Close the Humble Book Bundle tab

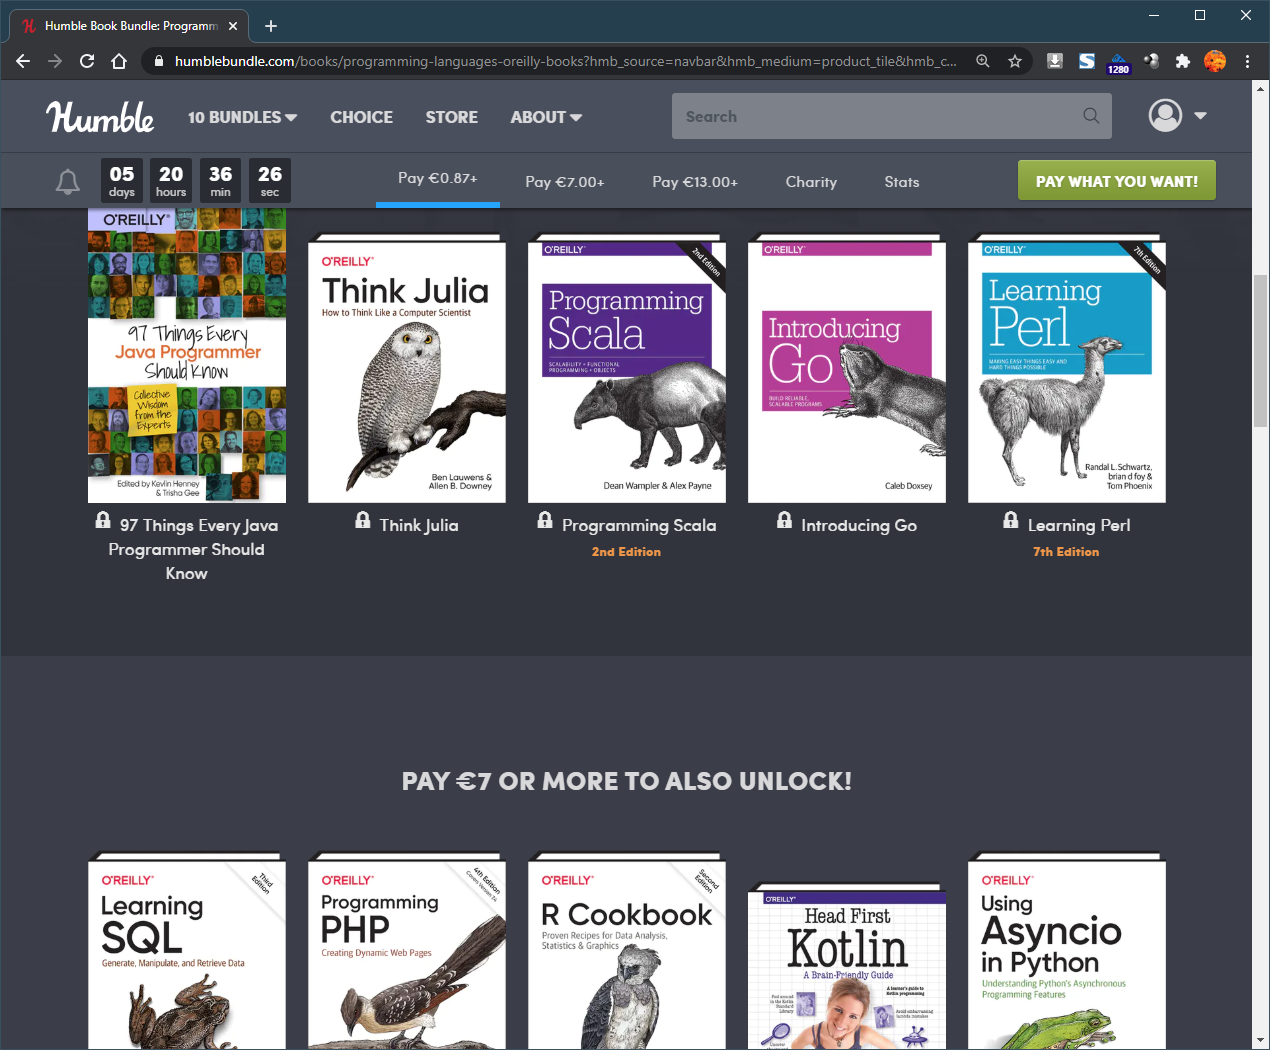[x=233, y=26]
